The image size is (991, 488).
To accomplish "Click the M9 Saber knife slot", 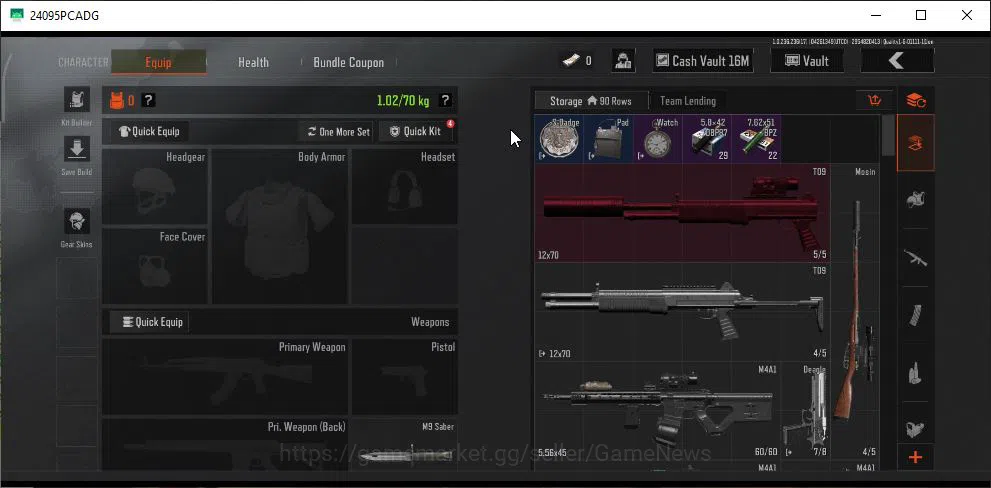I will [x=404, y=444].
